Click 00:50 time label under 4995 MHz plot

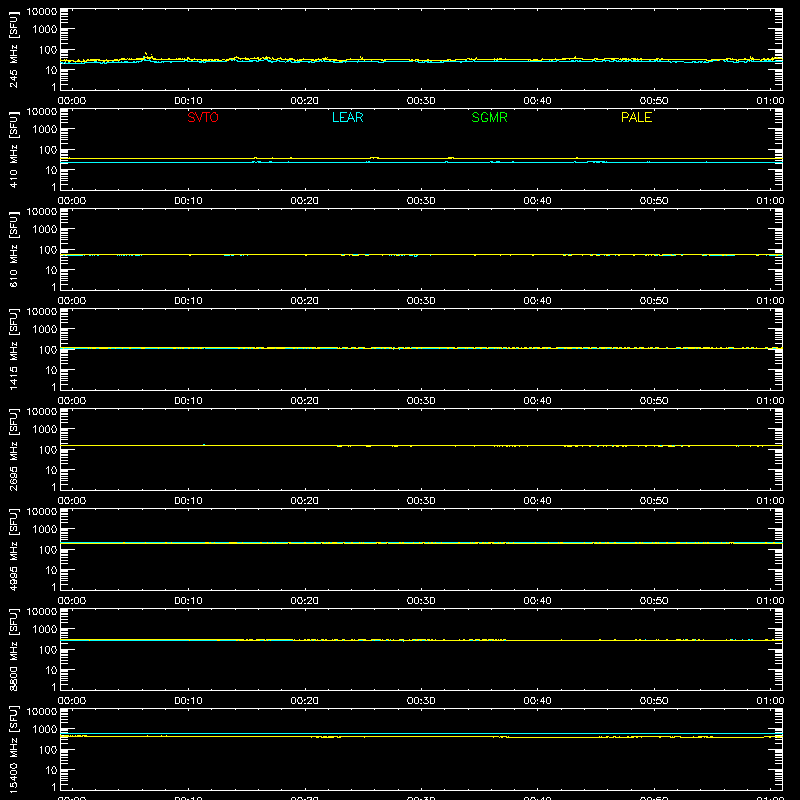654,601
